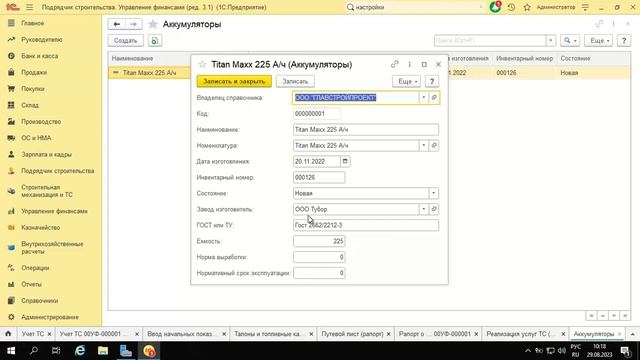Select the Titan Maxx 225 А/ч list row
The width and height of the screenshot is (640, 360).
[x=149, y=73]
